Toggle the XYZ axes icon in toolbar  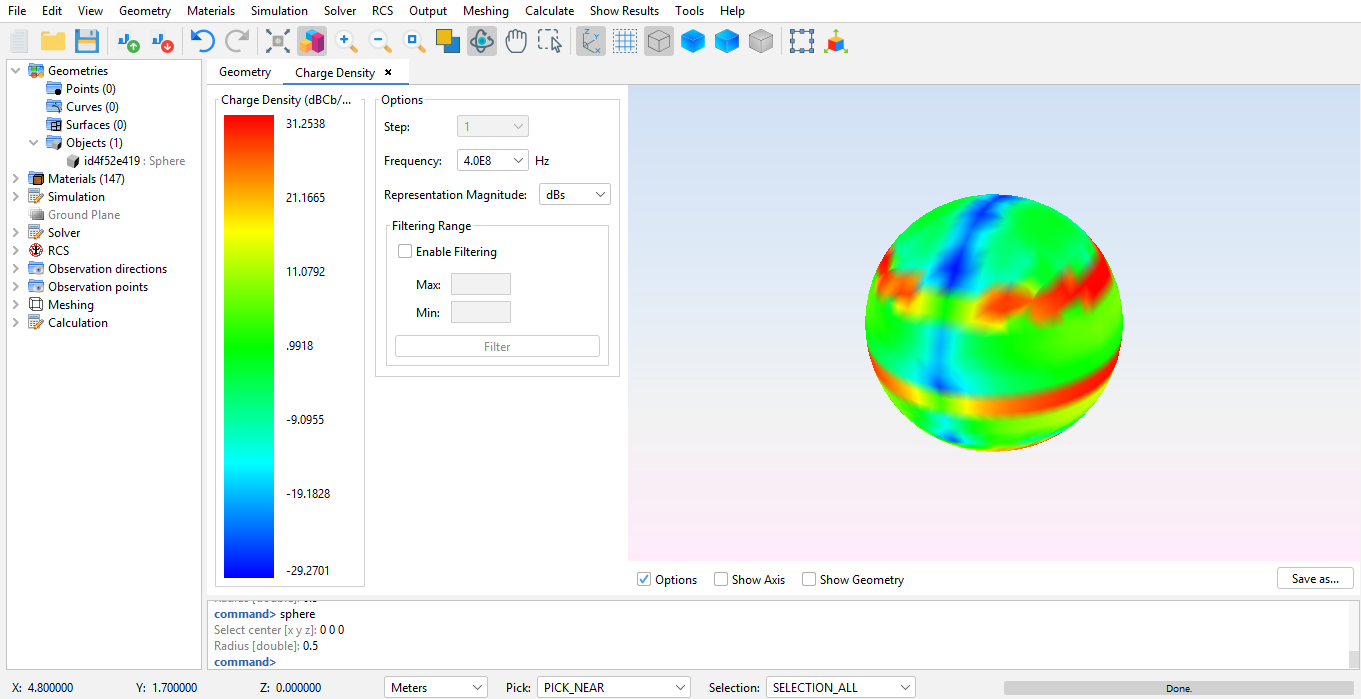tap(591, 41)
